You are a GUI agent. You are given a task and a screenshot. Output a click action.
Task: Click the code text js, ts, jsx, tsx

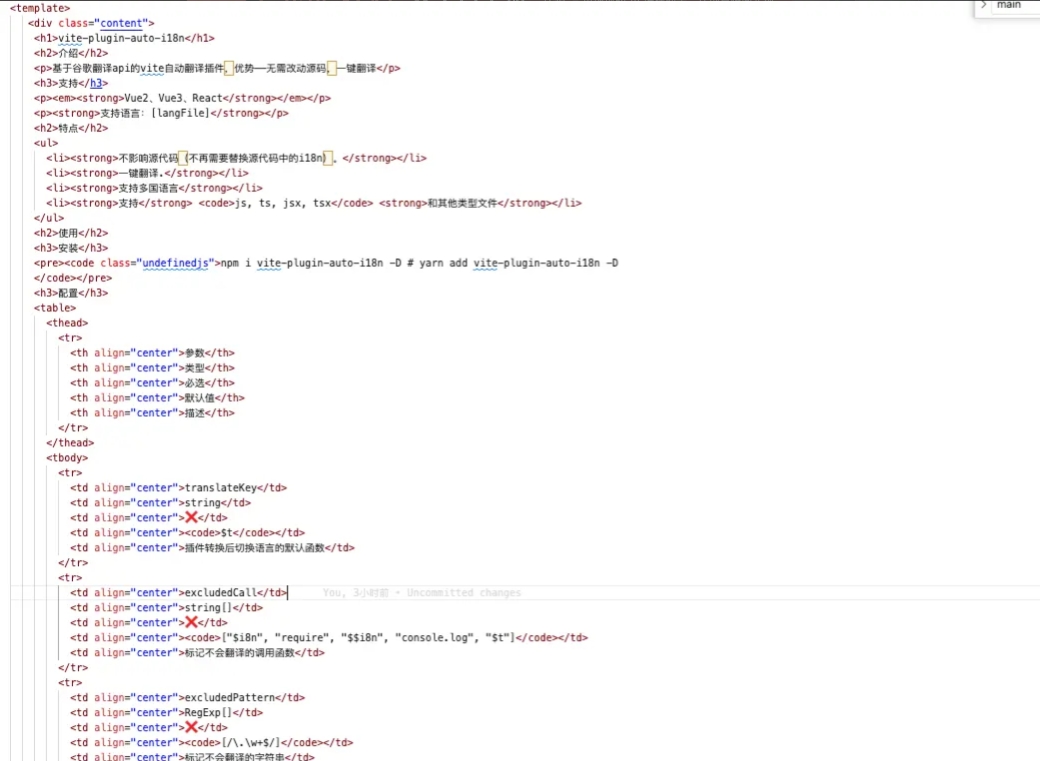[285, 203]
